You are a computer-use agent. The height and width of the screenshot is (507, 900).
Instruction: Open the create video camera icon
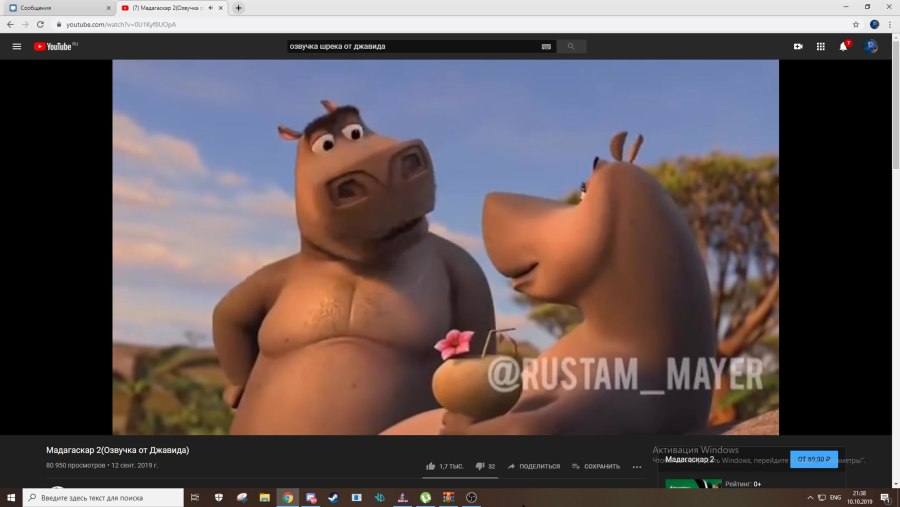pyautogui.click(x=798, y=47)
